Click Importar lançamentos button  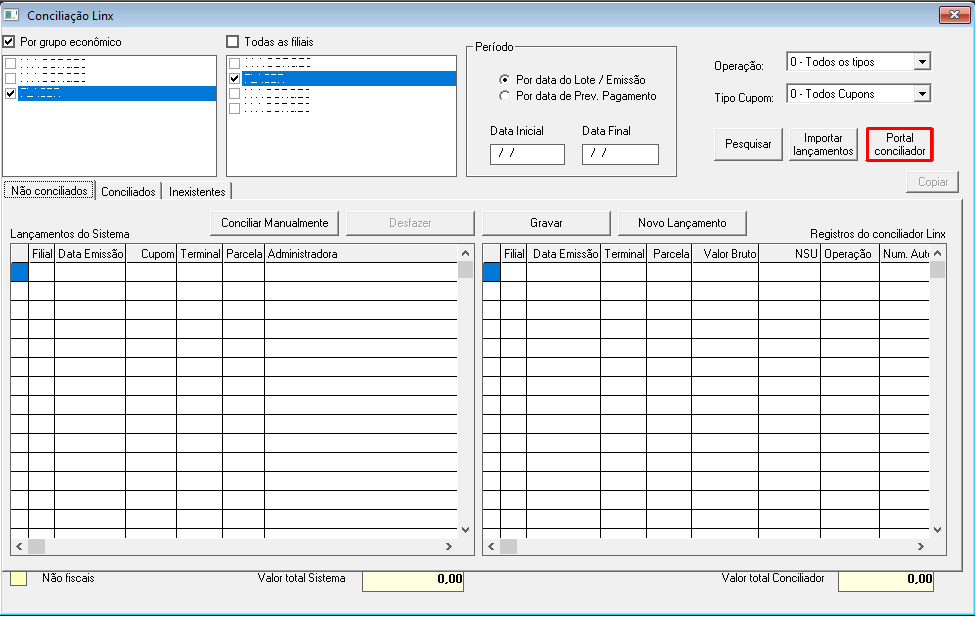[x=823, y=144]
